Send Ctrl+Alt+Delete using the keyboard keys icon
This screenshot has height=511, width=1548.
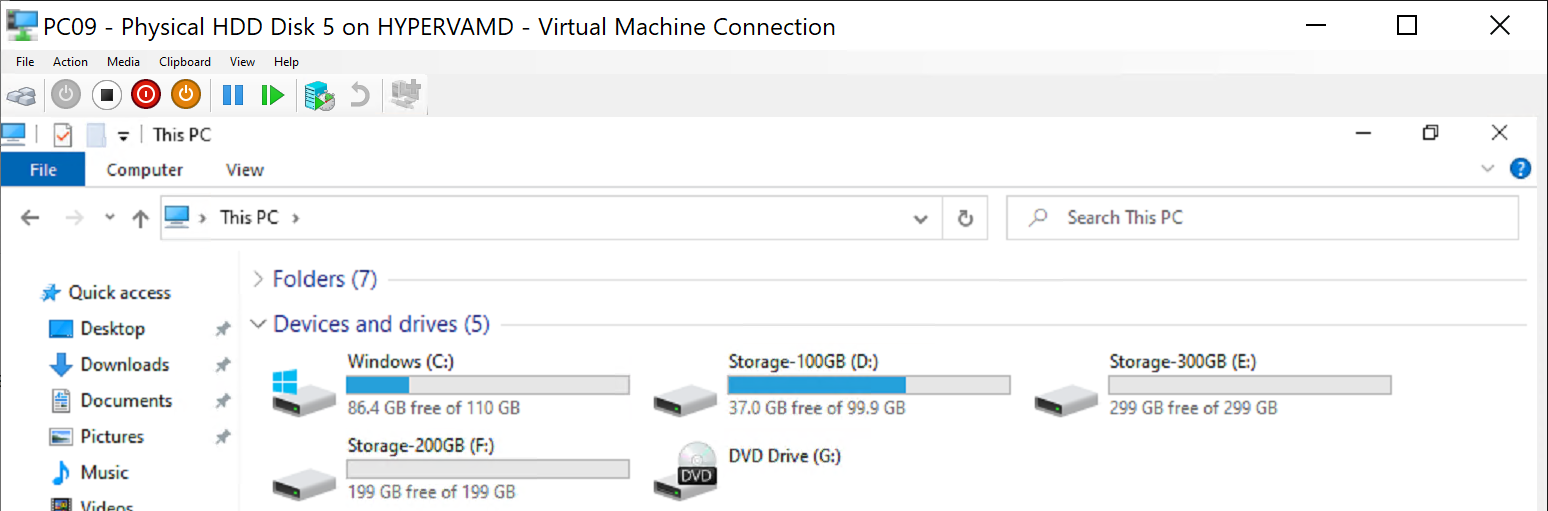click(22, 96)
